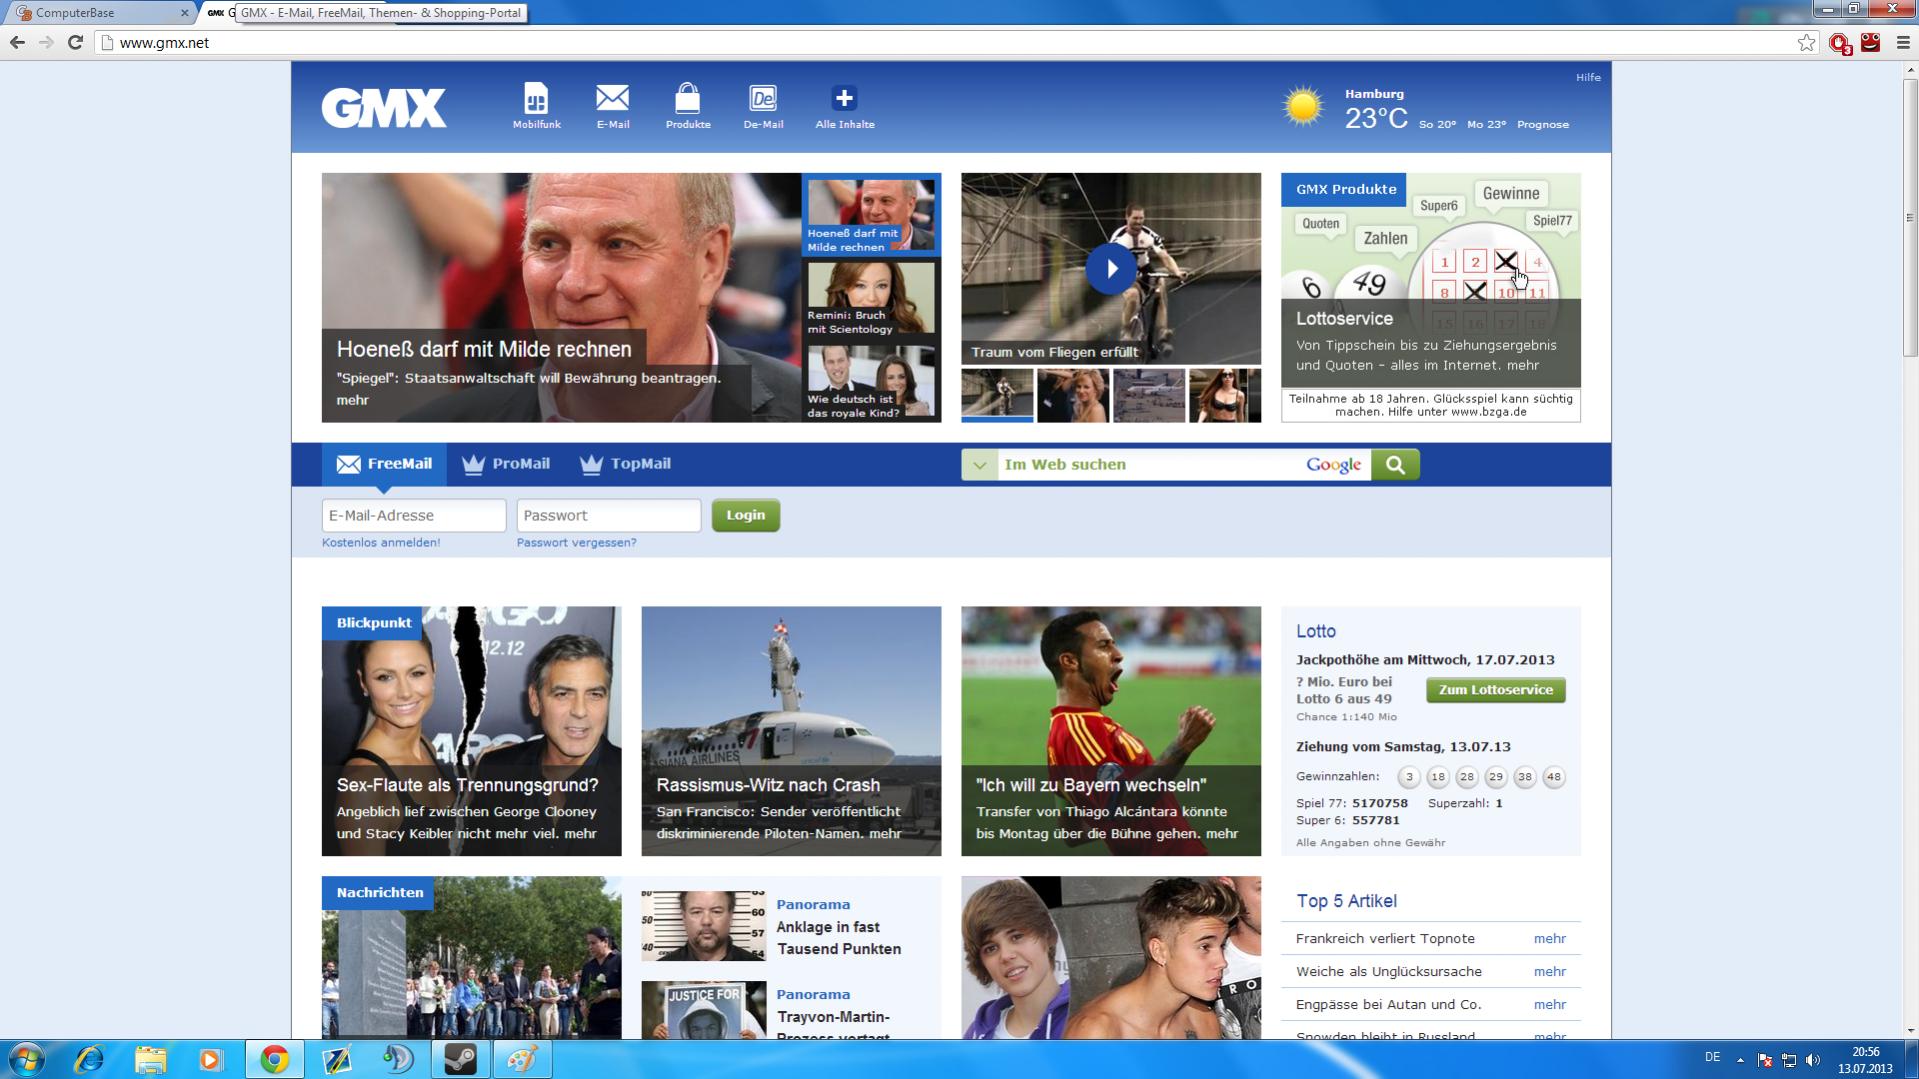Open Windows Media Player taskbar icon
Viewport: 1919px width, 1079px height.
(x=210, y=1059)
